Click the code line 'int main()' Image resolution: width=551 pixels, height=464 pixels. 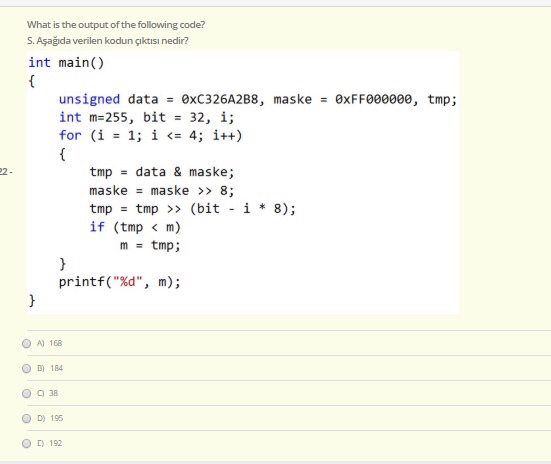tap(66, 63)
